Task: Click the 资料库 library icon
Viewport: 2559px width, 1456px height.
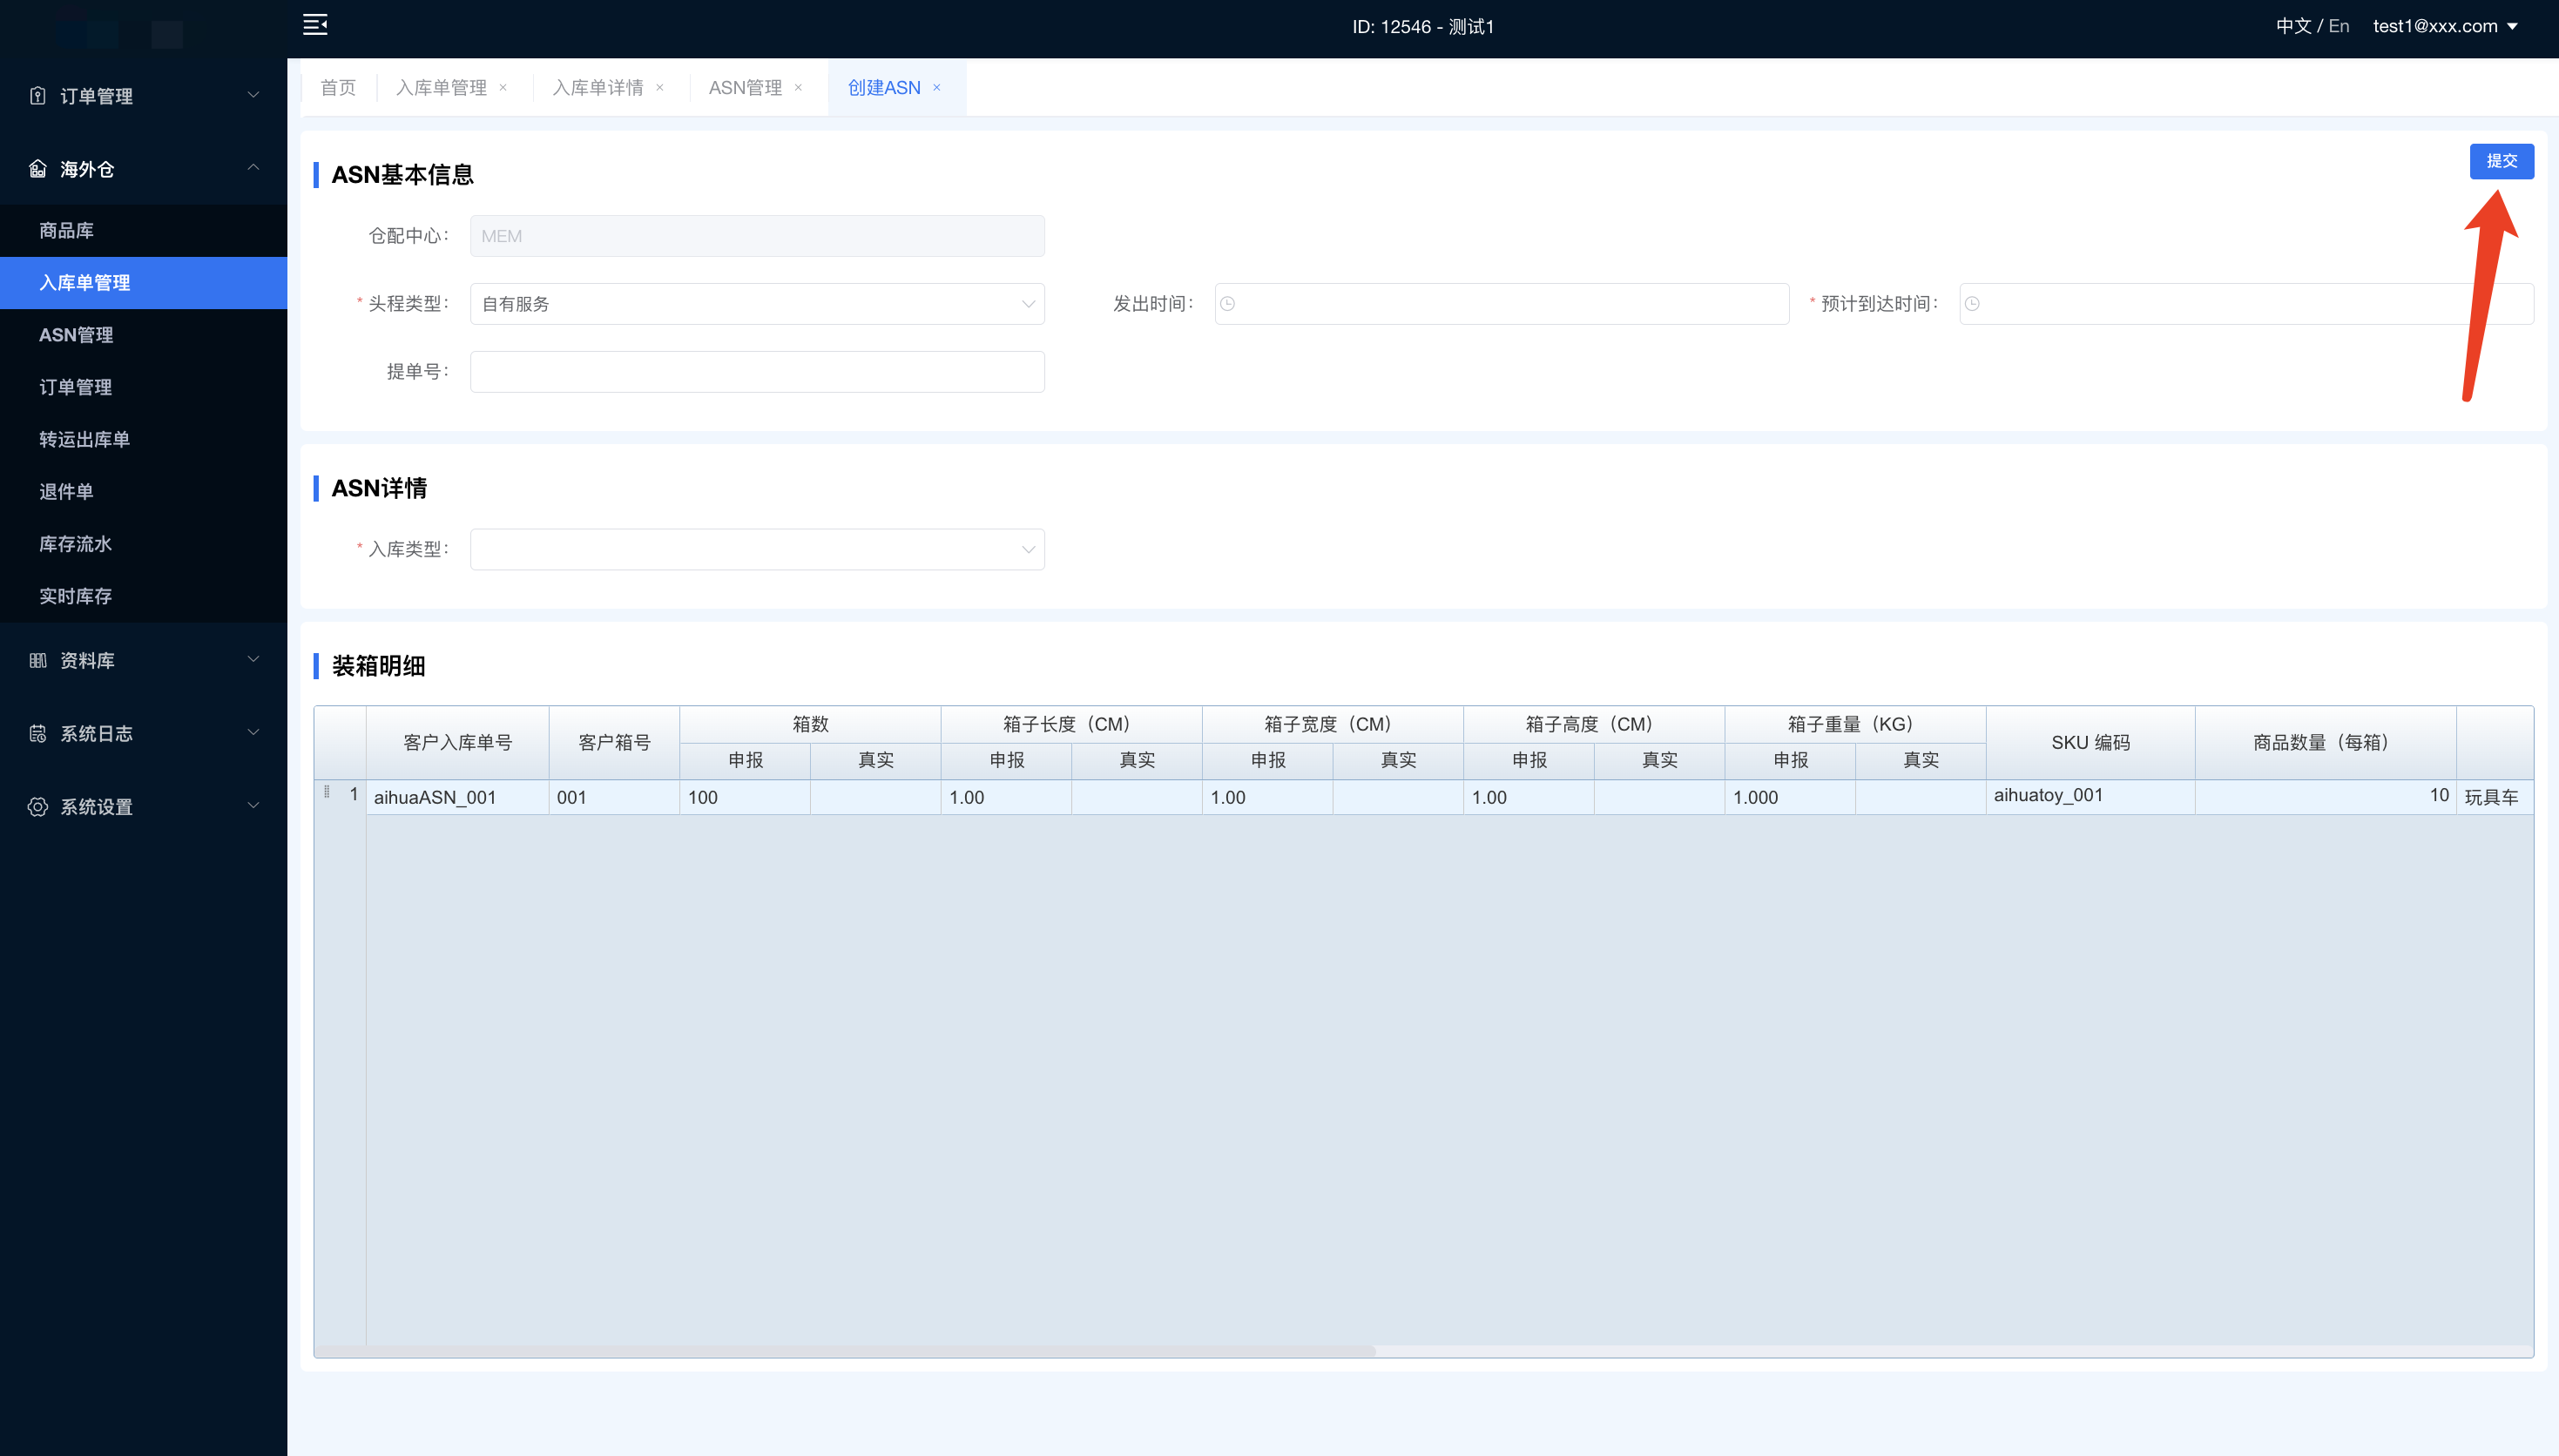Action: click(38, 660)
